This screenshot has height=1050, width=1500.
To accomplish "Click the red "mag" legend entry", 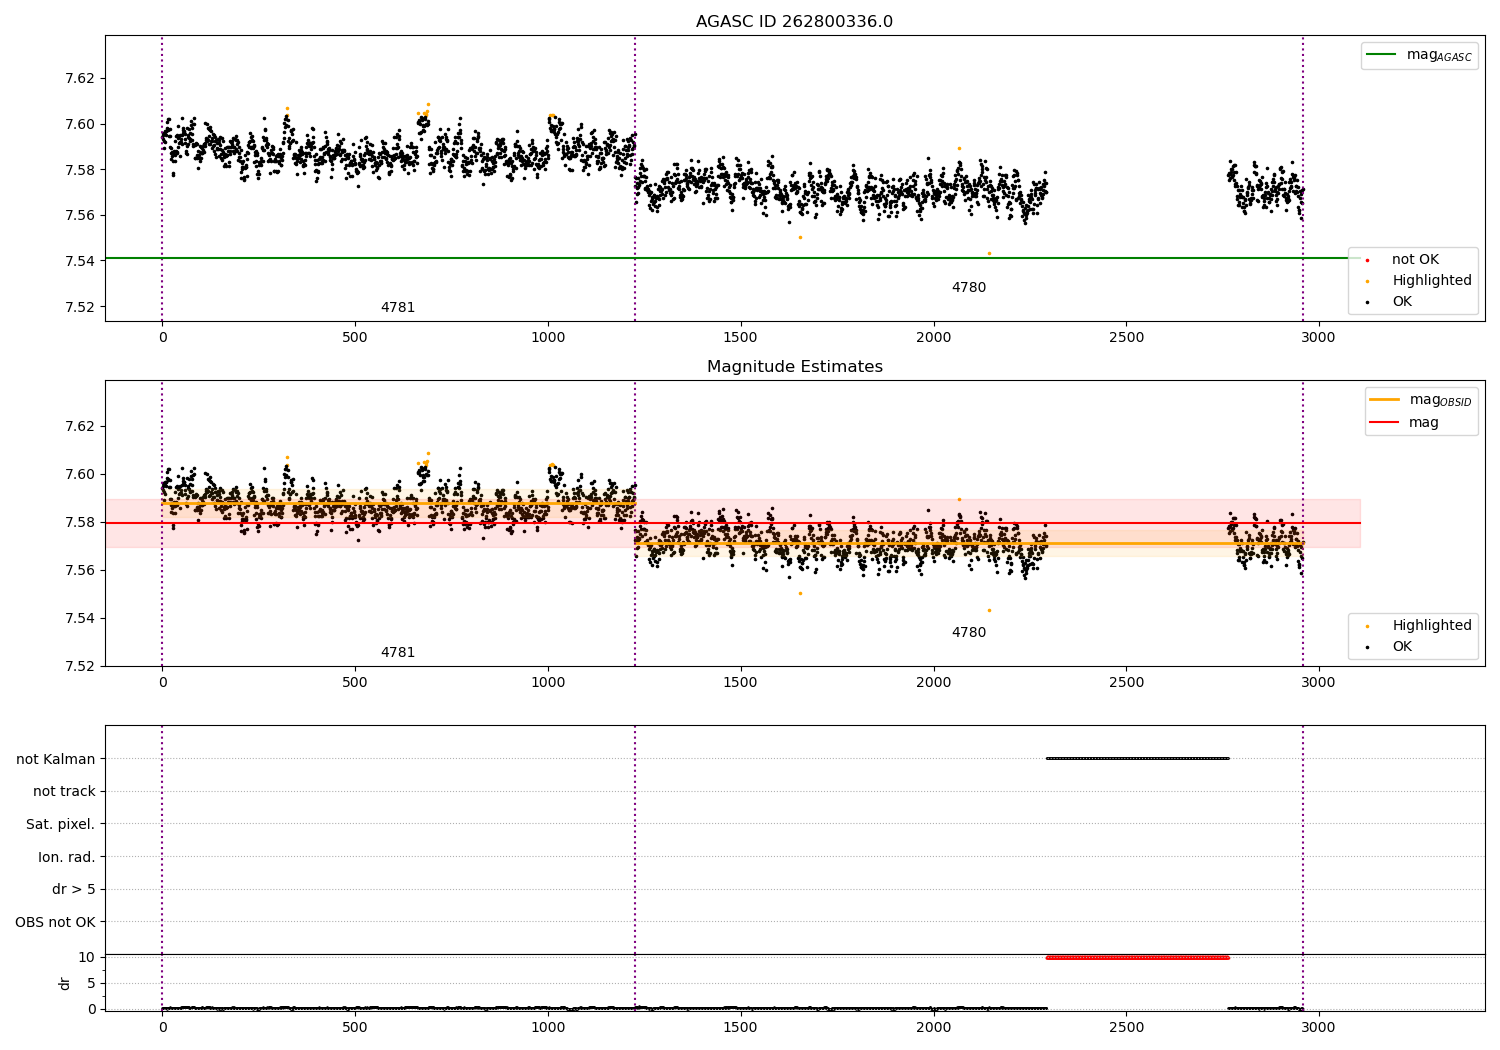I will tap(1405, 423).
